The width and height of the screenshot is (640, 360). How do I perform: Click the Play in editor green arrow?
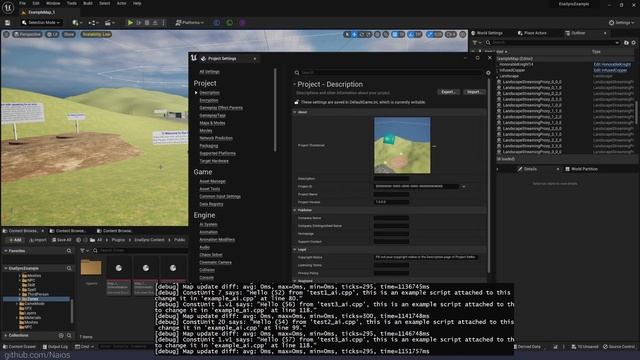[130, 22]
